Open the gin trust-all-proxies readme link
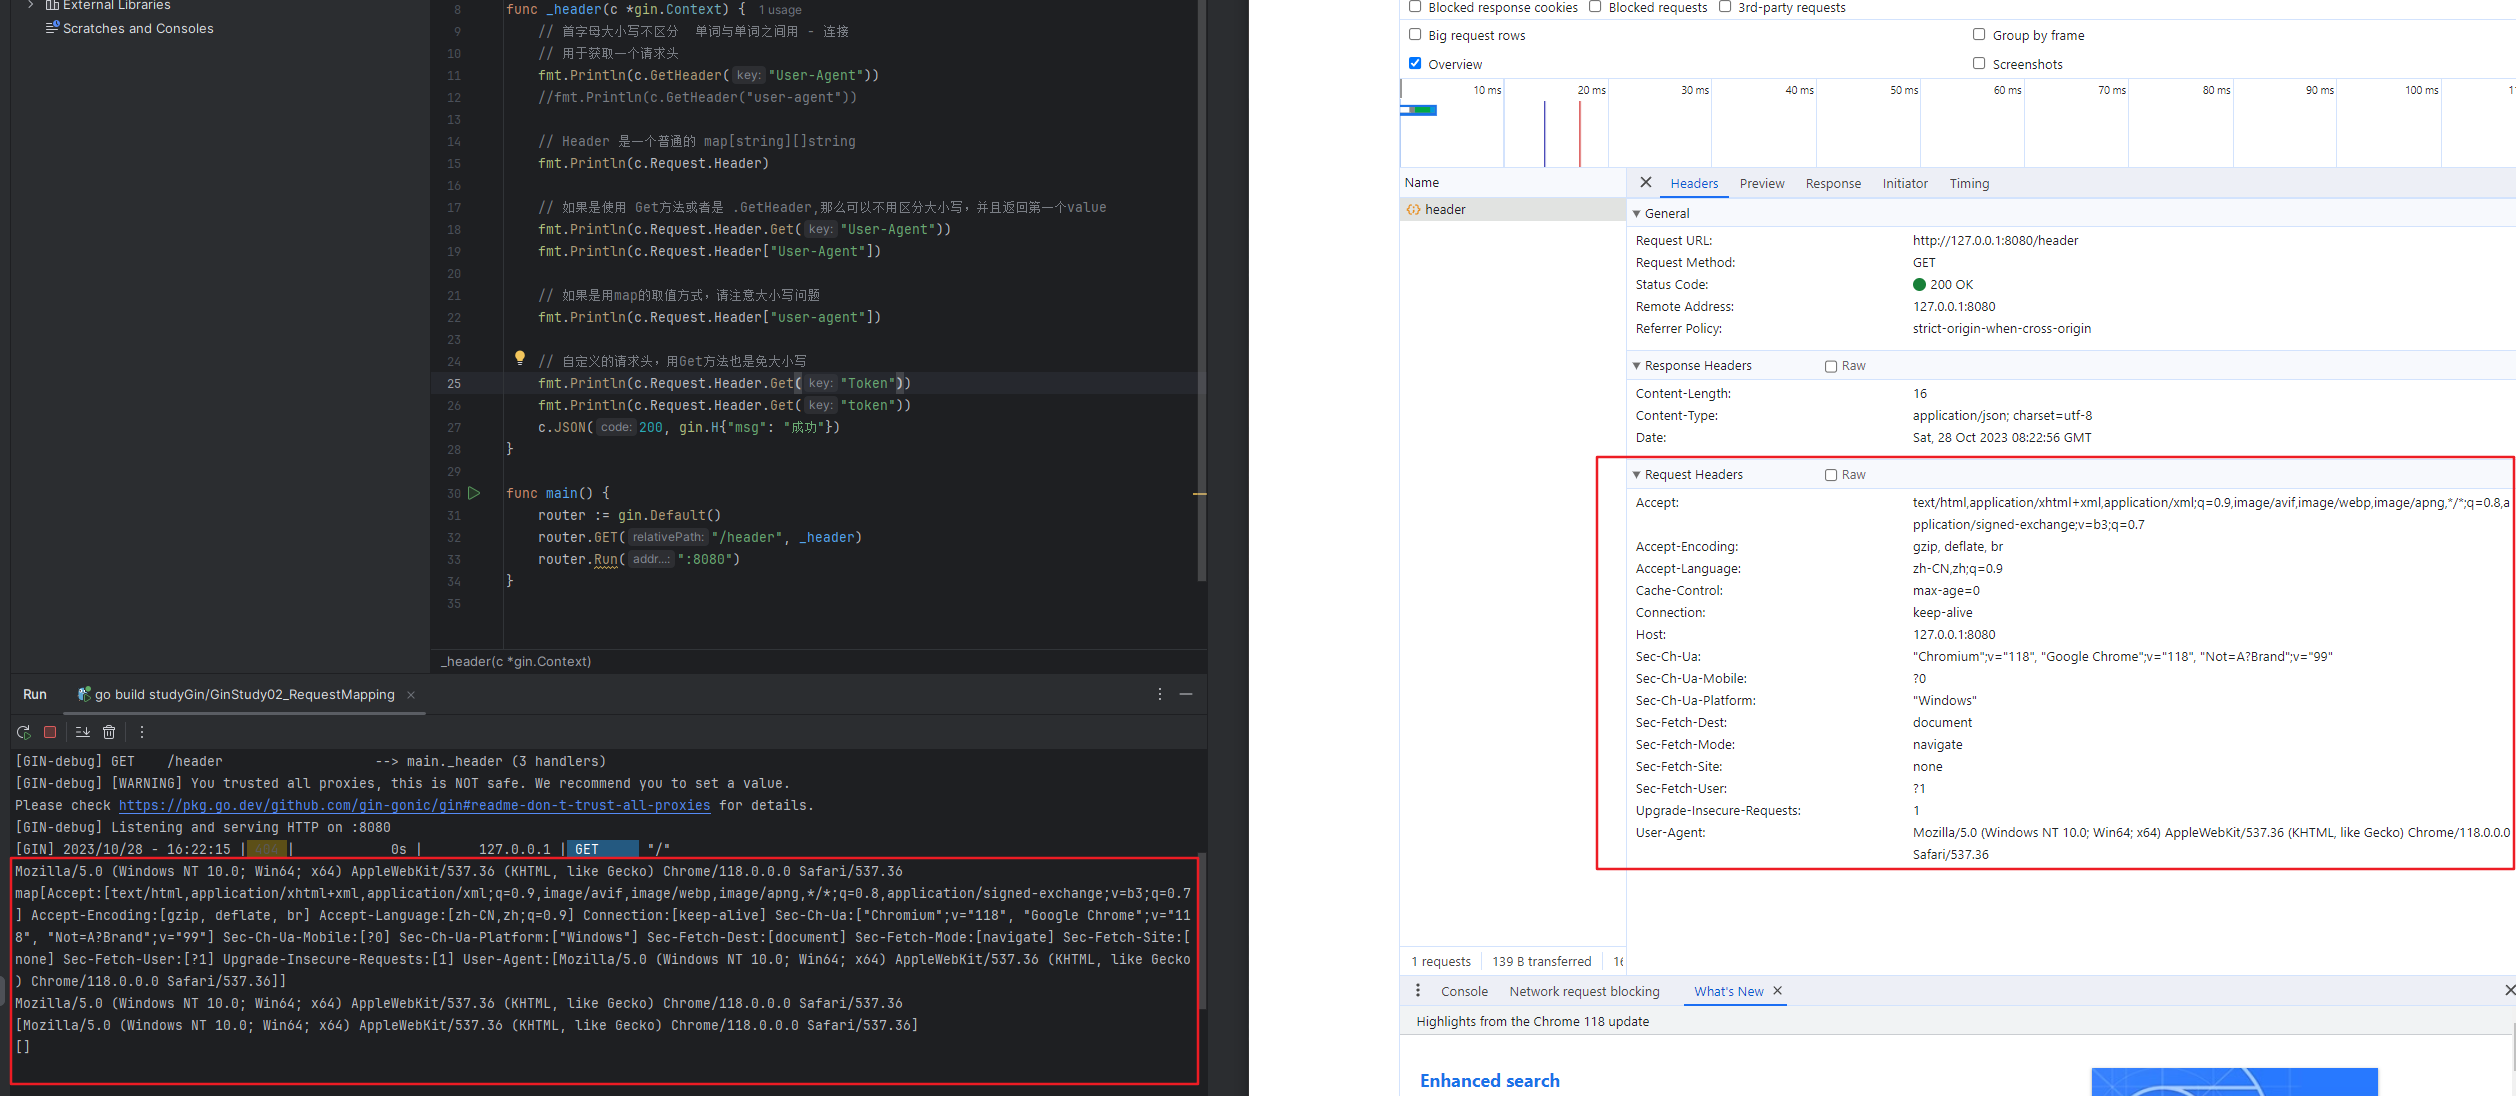 click(x=414, y=806)
